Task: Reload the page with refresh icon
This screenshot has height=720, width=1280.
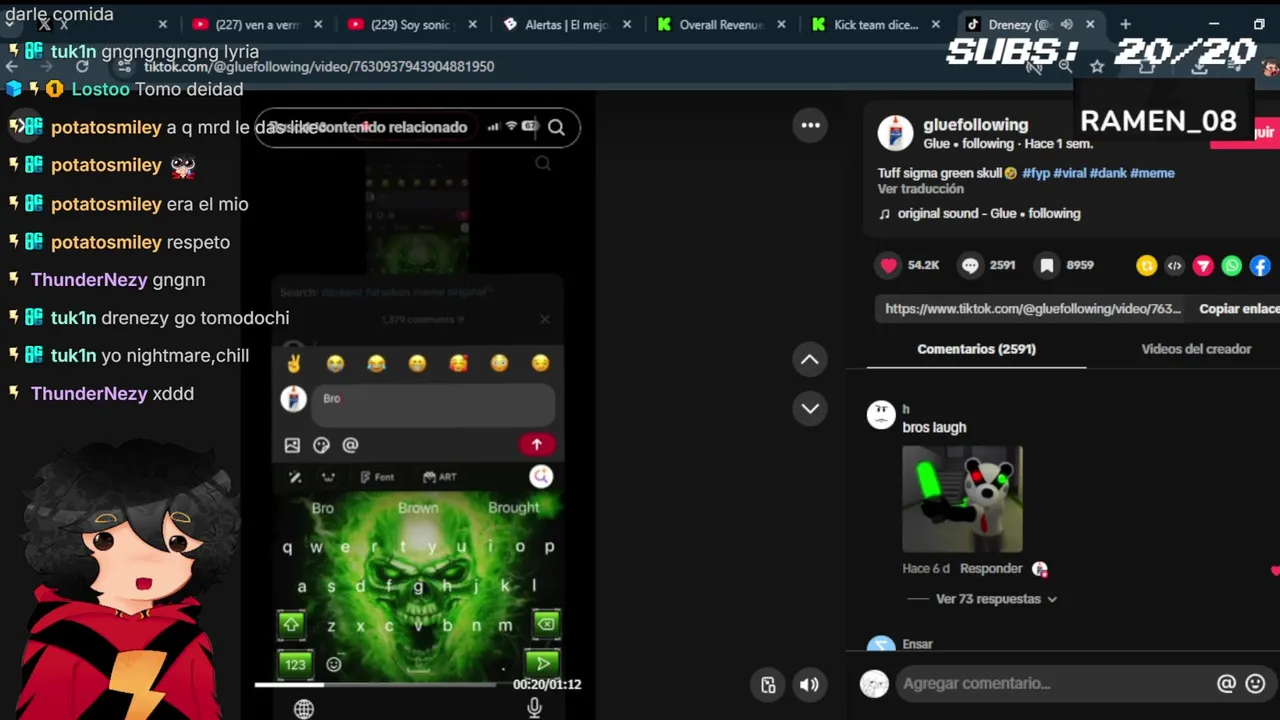Action: tap(82, 66)
